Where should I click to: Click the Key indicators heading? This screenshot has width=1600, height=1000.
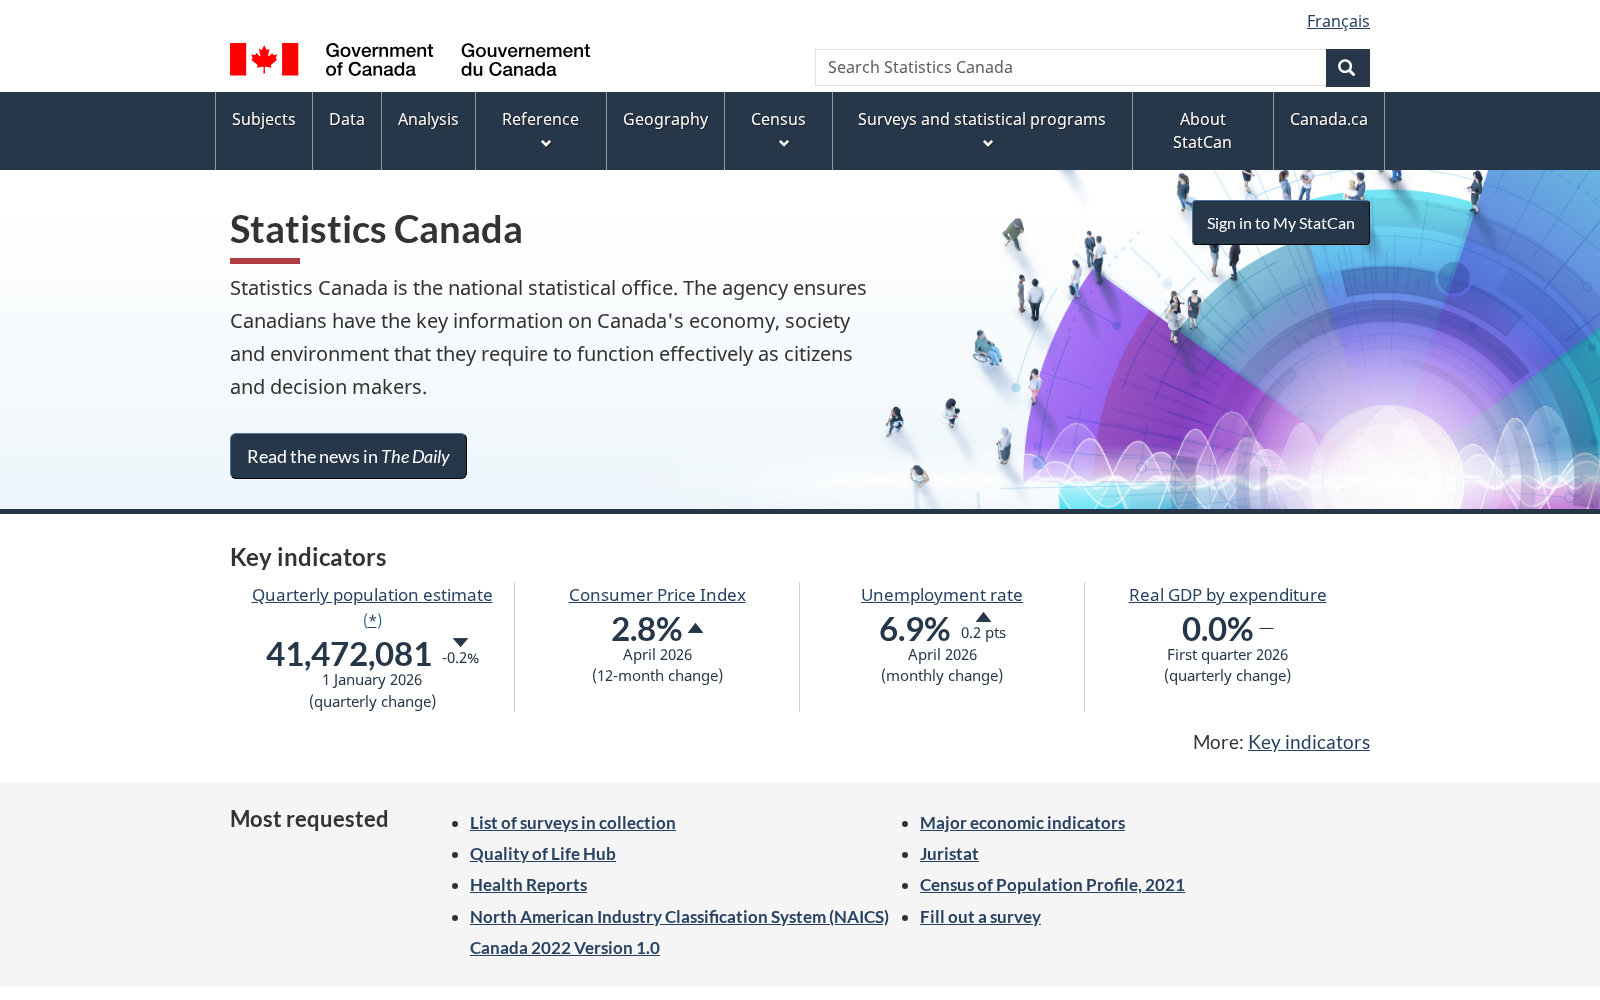[308, 557]
